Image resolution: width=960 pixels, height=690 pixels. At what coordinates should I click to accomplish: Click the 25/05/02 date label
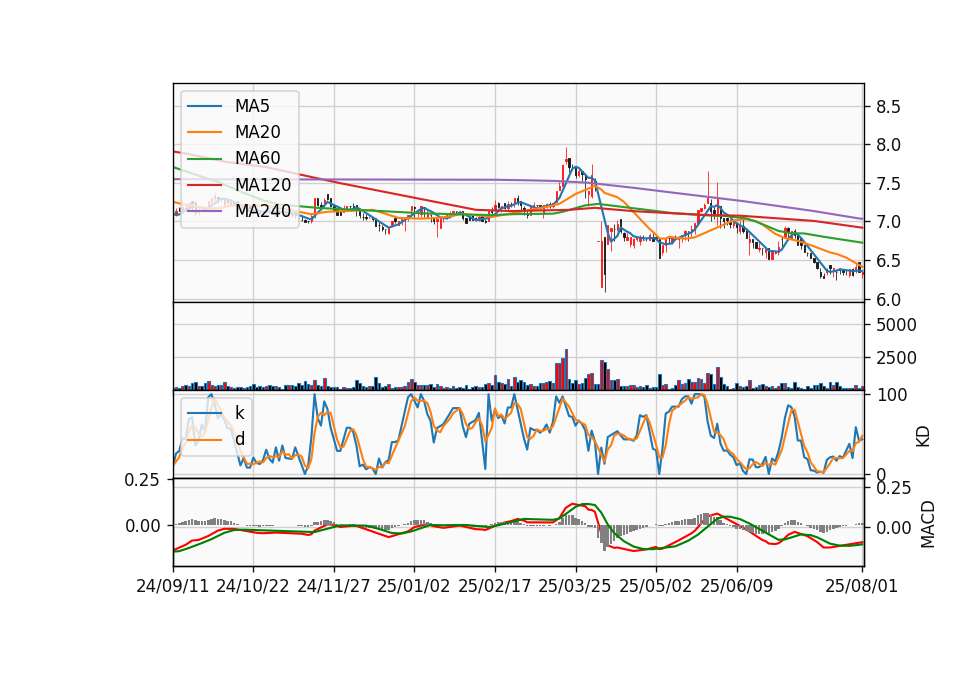click(x=656, y=586)
